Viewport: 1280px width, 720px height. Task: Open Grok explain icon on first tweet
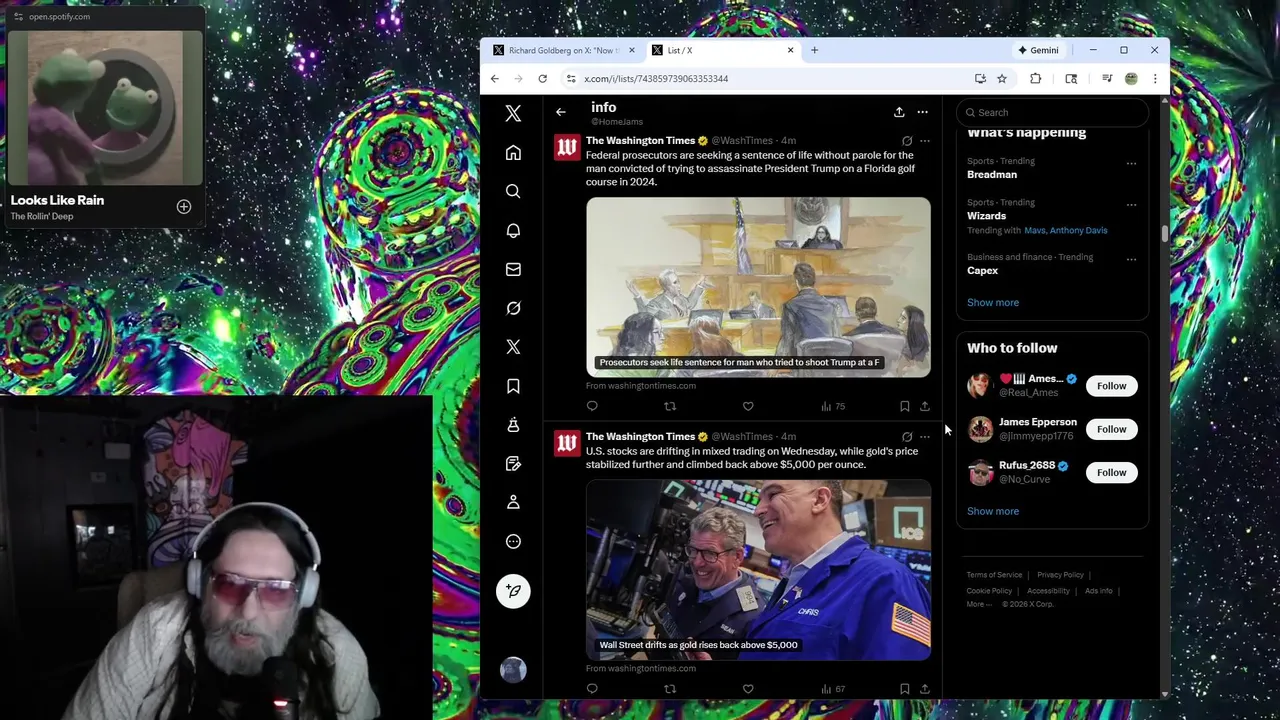(x=907, y=141)
